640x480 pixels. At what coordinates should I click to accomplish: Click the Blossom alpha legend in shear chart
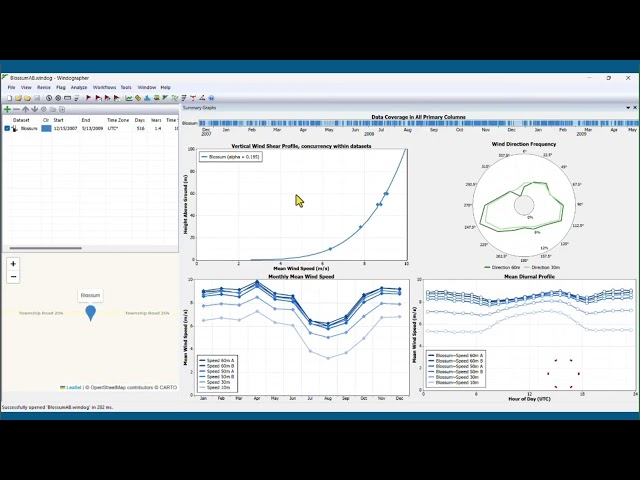[231, 157]
